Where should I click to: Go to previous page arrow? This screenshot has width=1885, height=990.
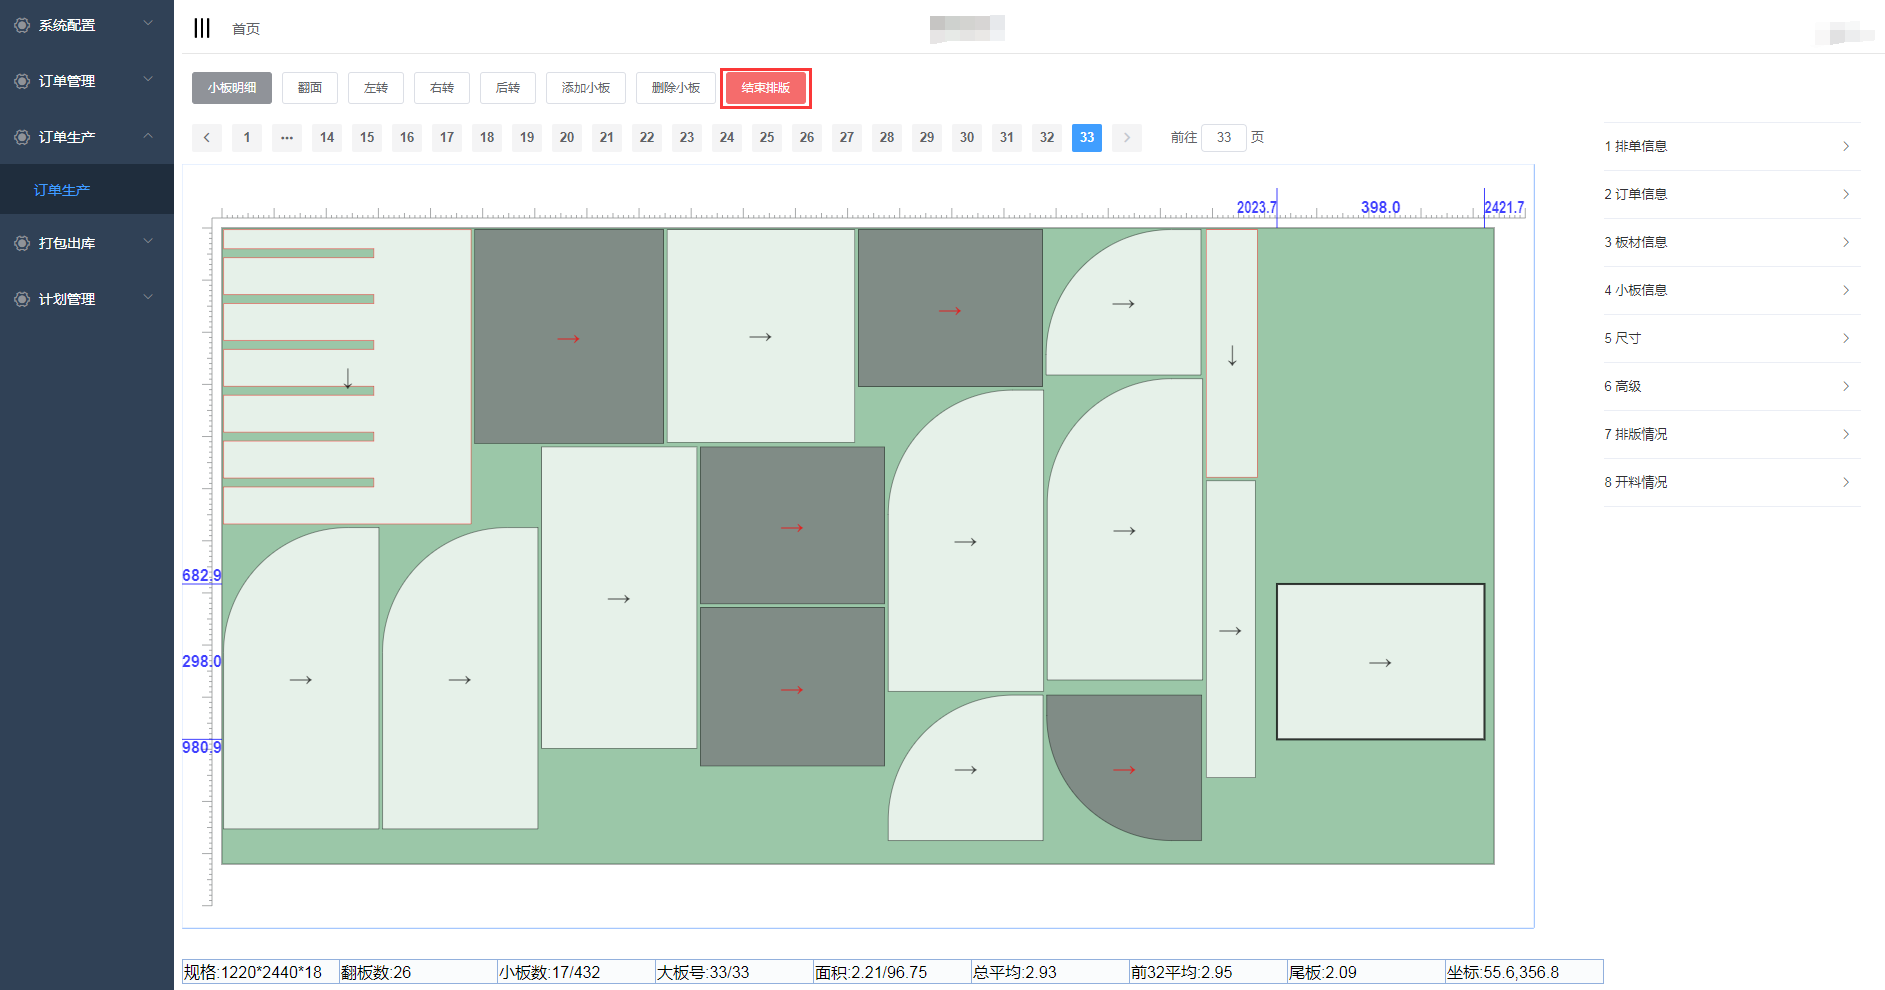coord(207,138)
